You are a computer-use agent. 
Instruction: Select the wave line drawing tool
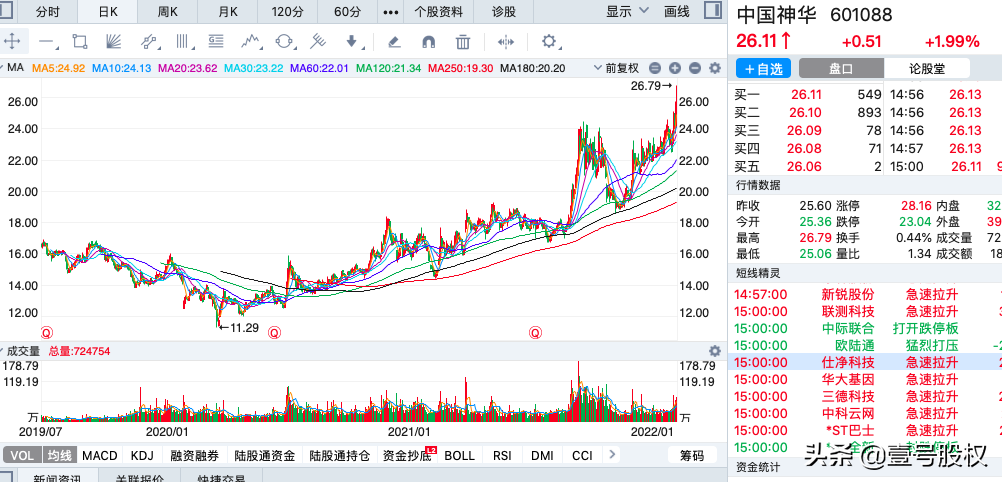[251, 42]
